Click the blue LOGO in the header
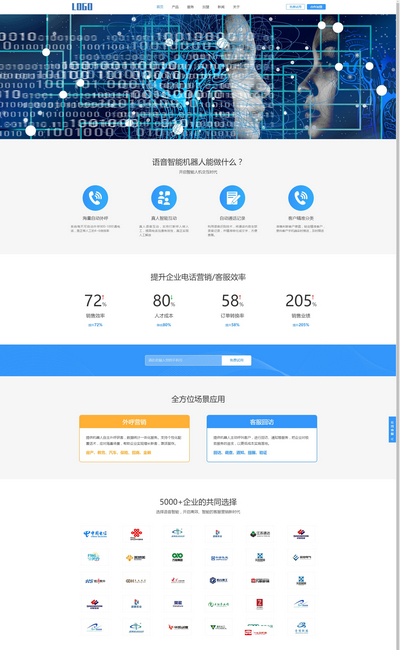Viewport: 400px width, 650px height. tap(82, 7)
